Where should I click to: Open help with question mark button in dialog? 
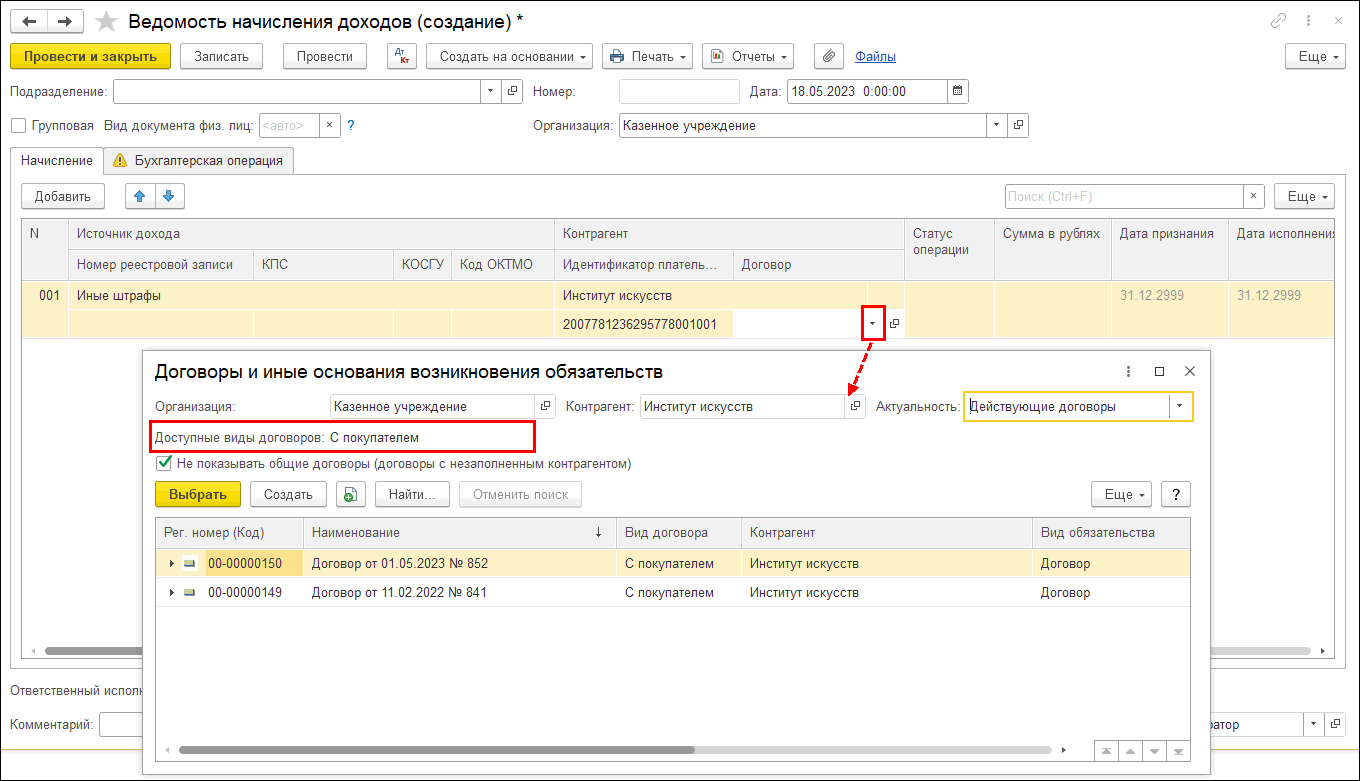1176,494
